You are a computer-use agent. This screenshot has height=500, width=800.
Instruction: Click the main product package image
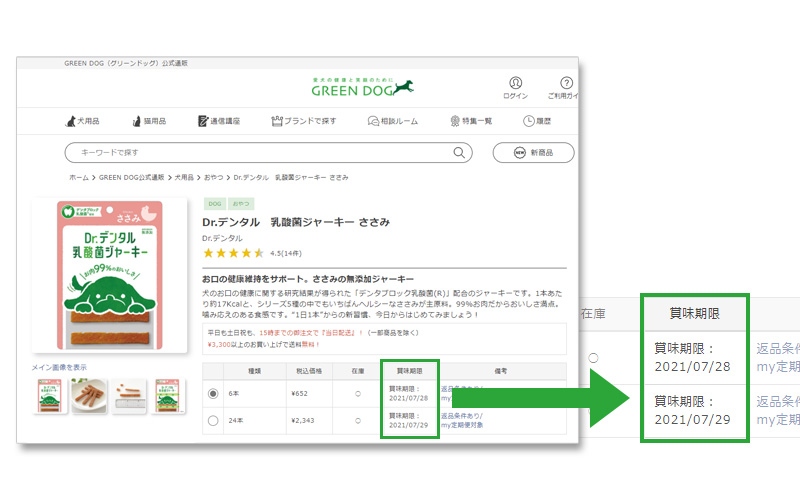[x=110, y=275]
